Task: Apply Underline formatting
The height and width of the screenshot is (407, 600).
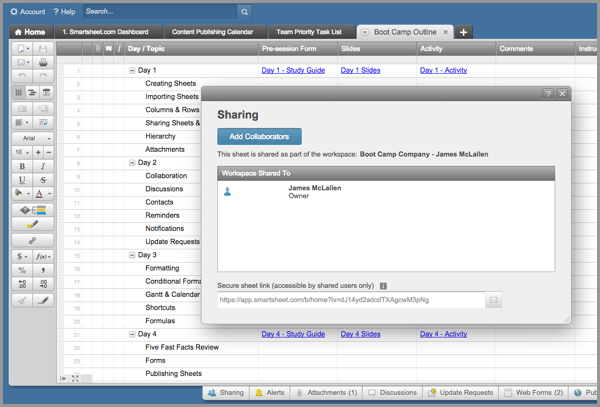Action: tap(23, 180)
